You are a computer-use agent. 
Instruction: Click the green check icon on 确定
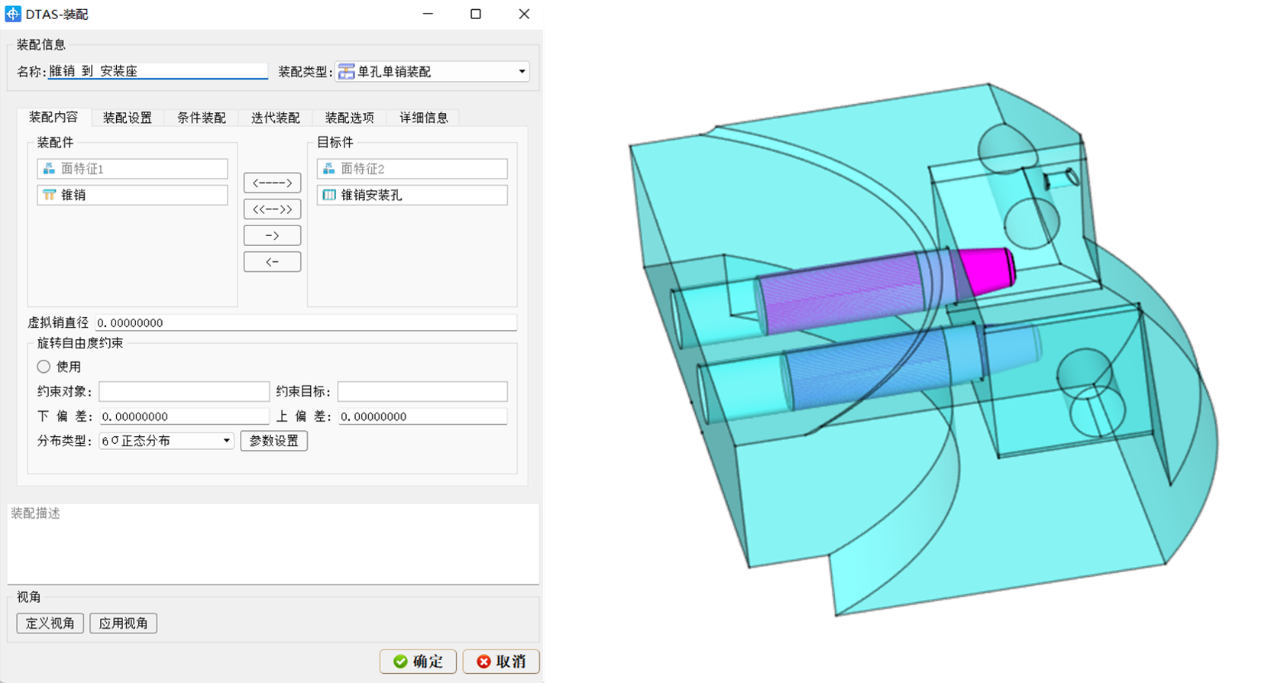coord(399,661)
